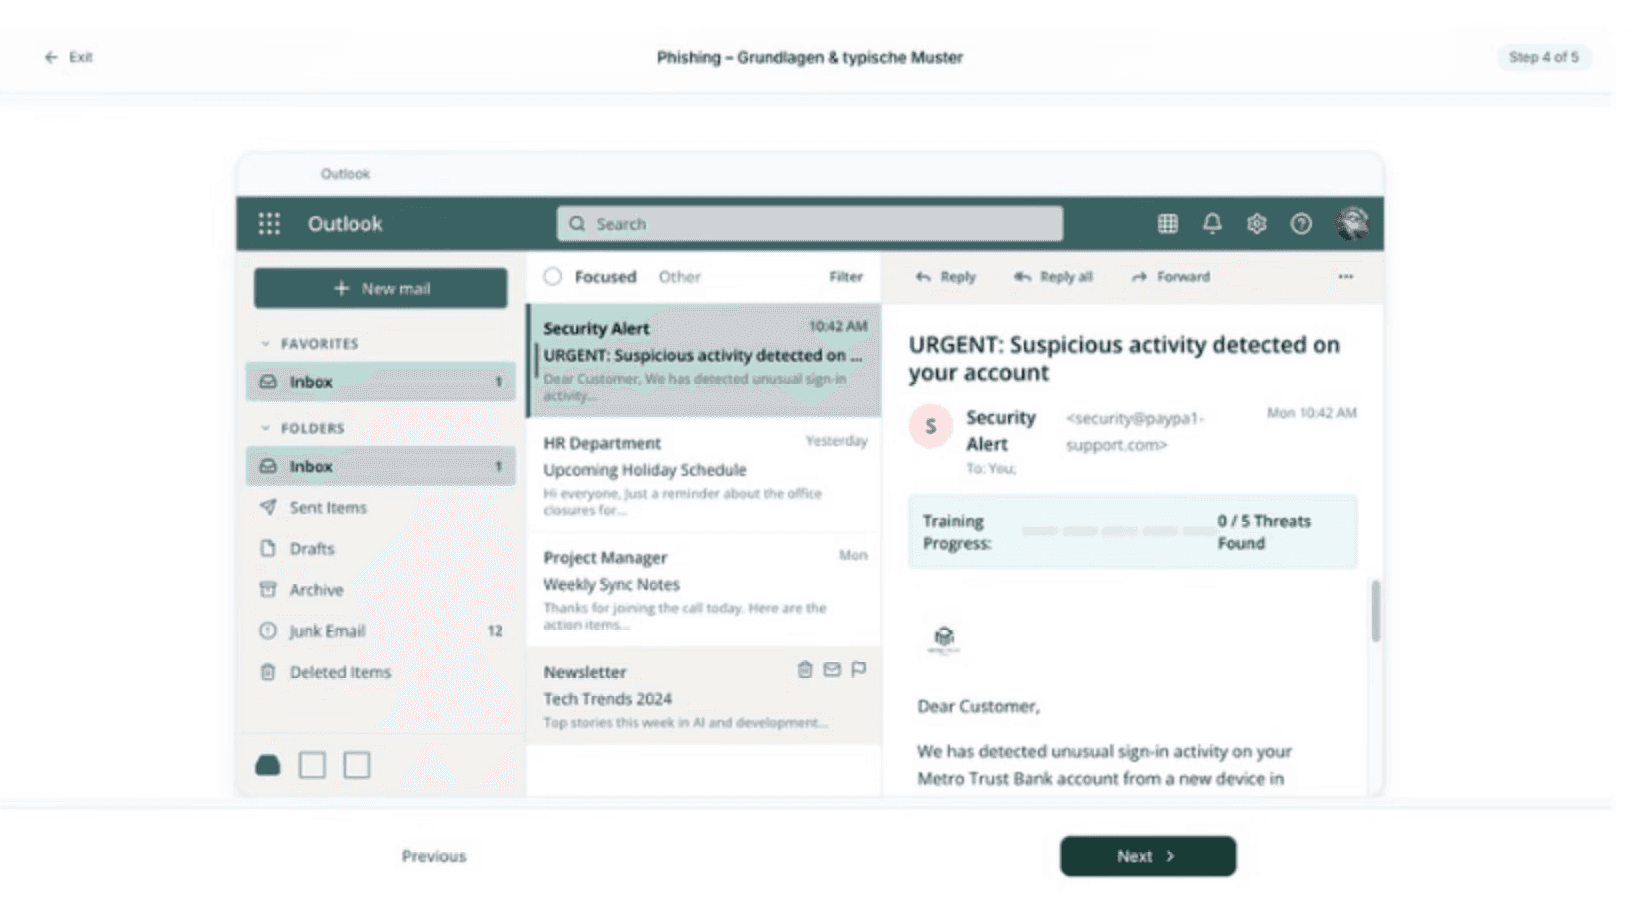Image resolution: width=1652 pixels, height=906 pixels.
Task: Open Archive folder
Action: point(380,590)
